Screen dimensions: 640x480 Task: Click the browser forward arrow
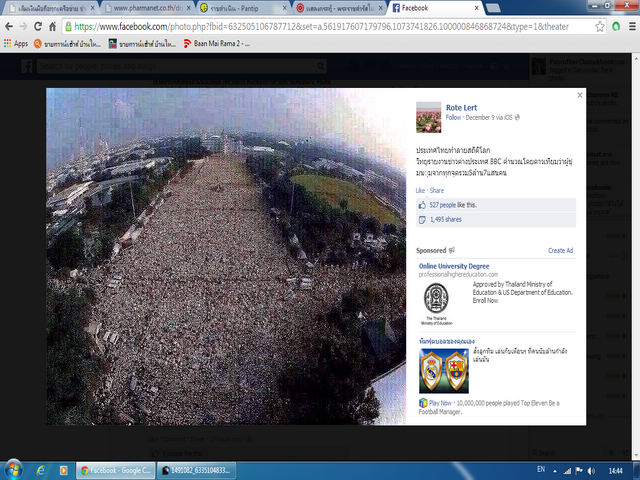click(x=23, y=27)
